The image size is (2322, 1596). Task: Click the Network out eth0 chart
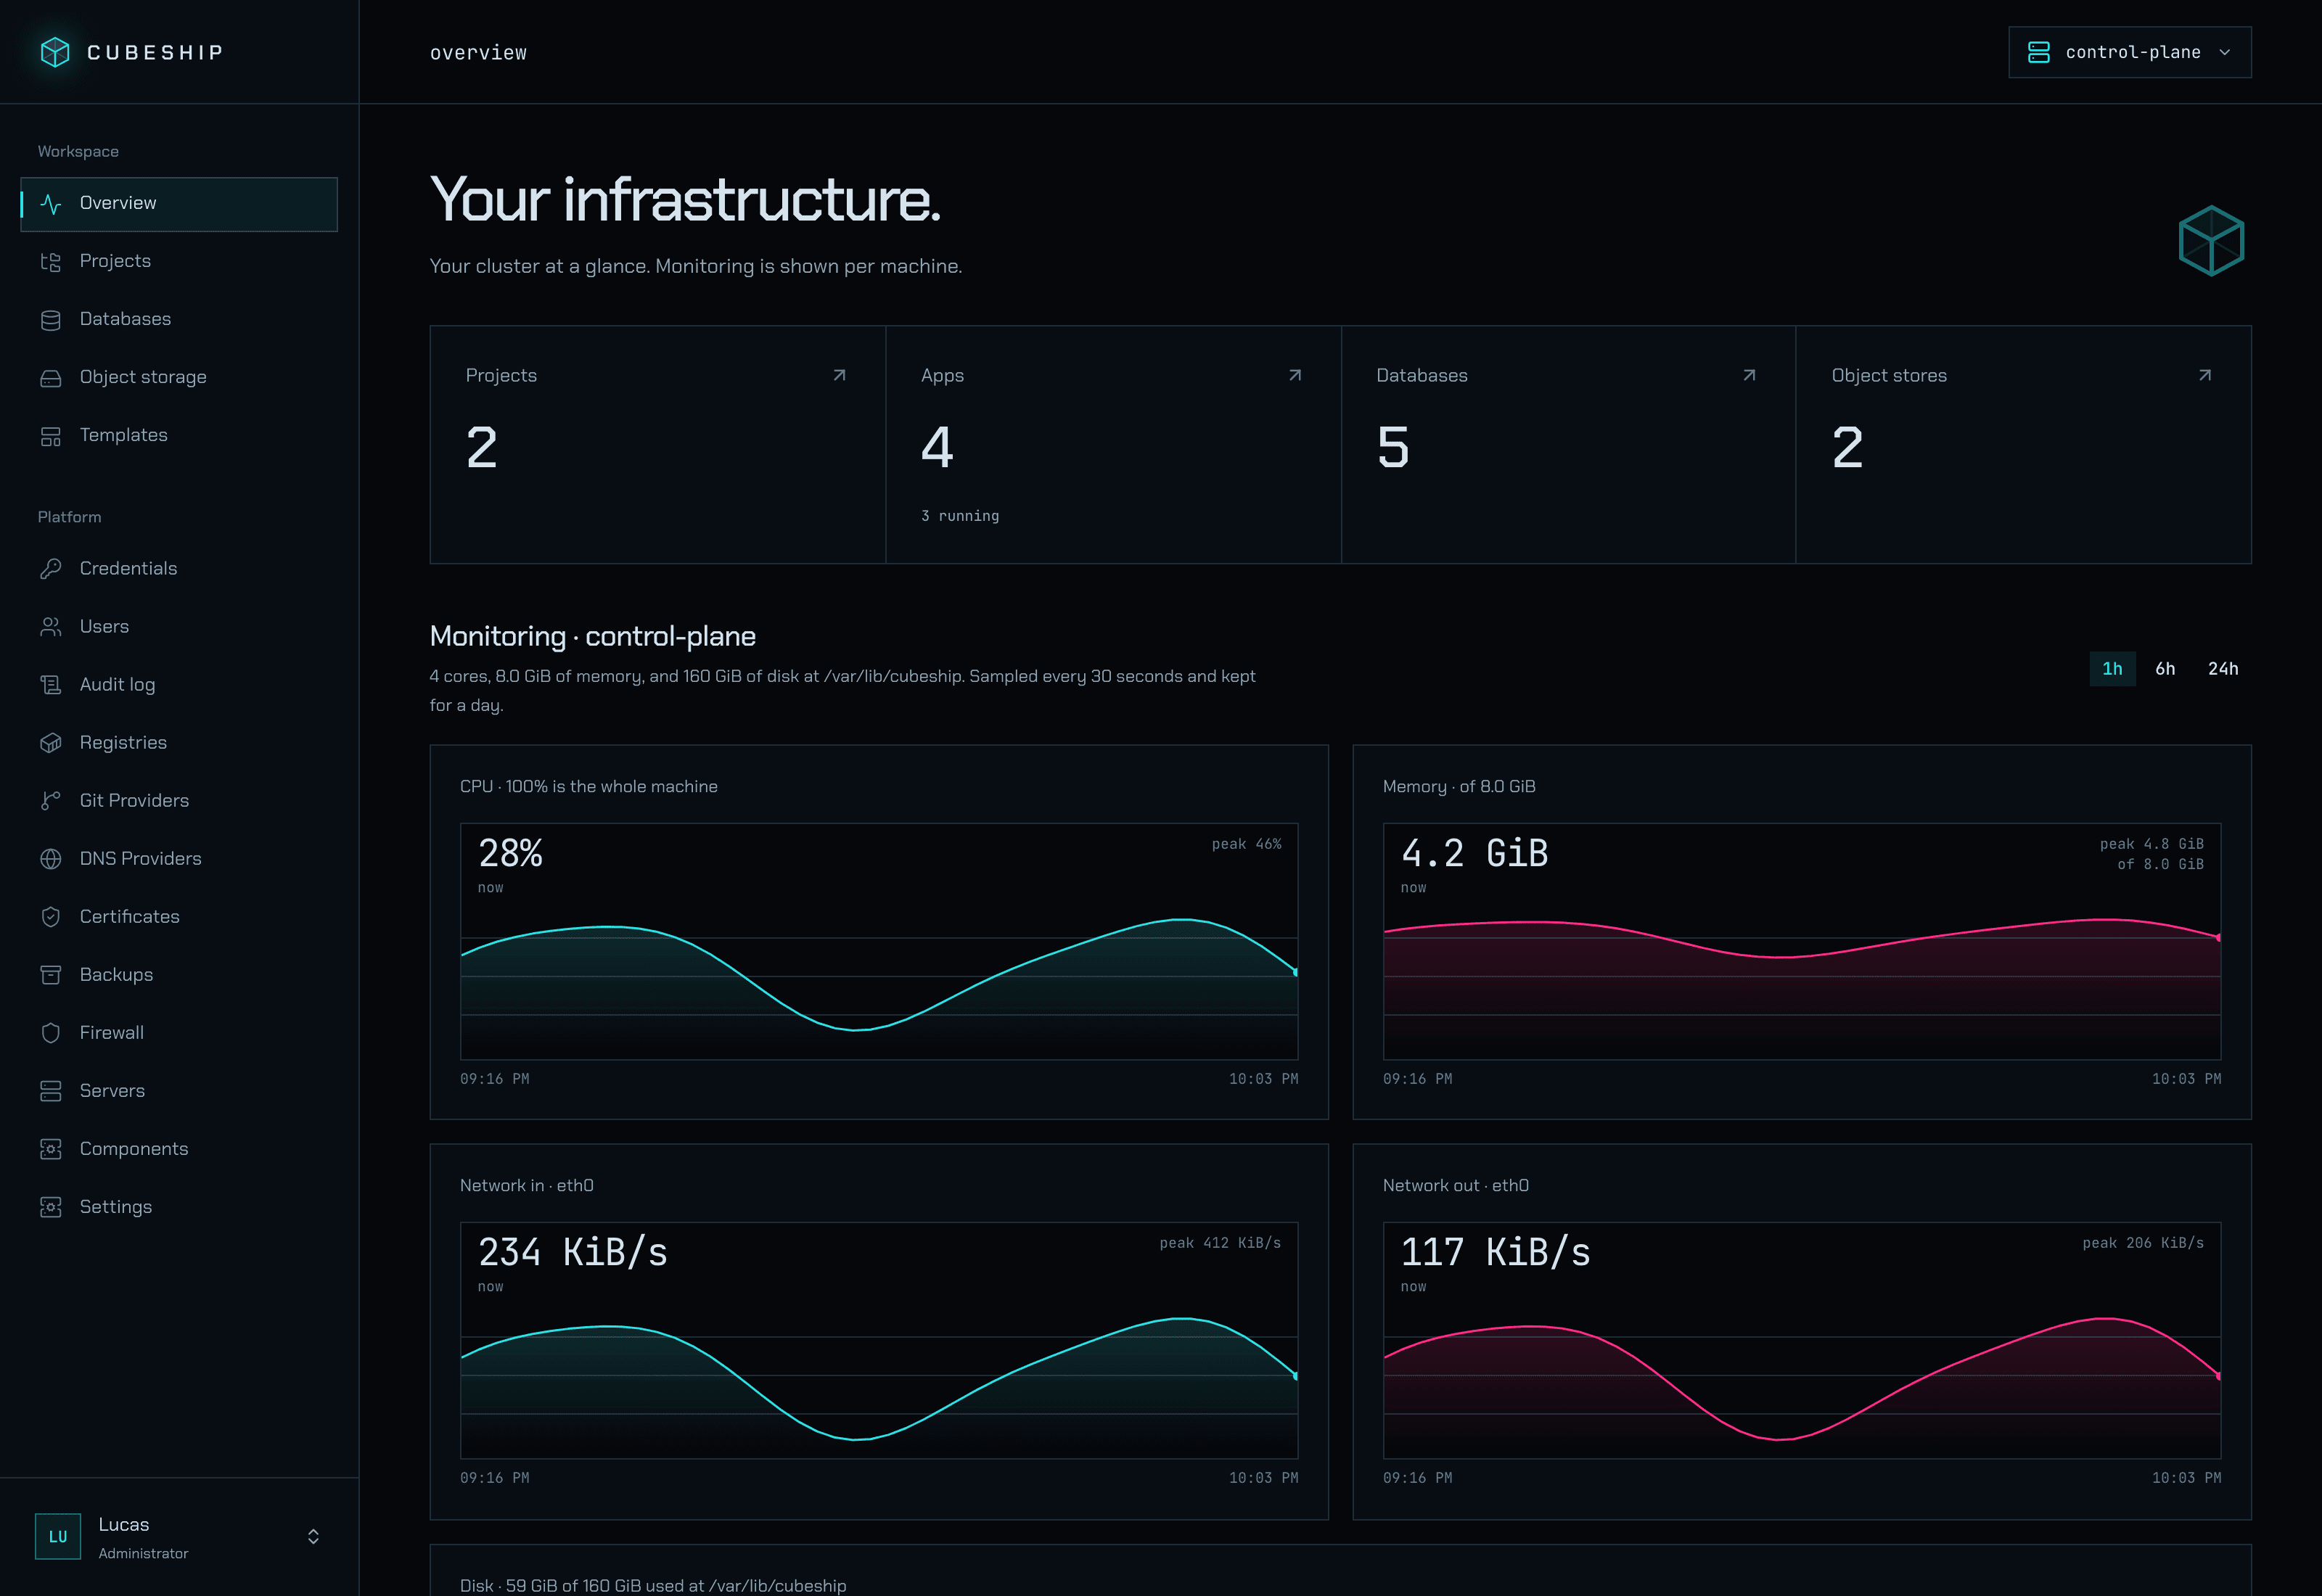point(1802,1340)
